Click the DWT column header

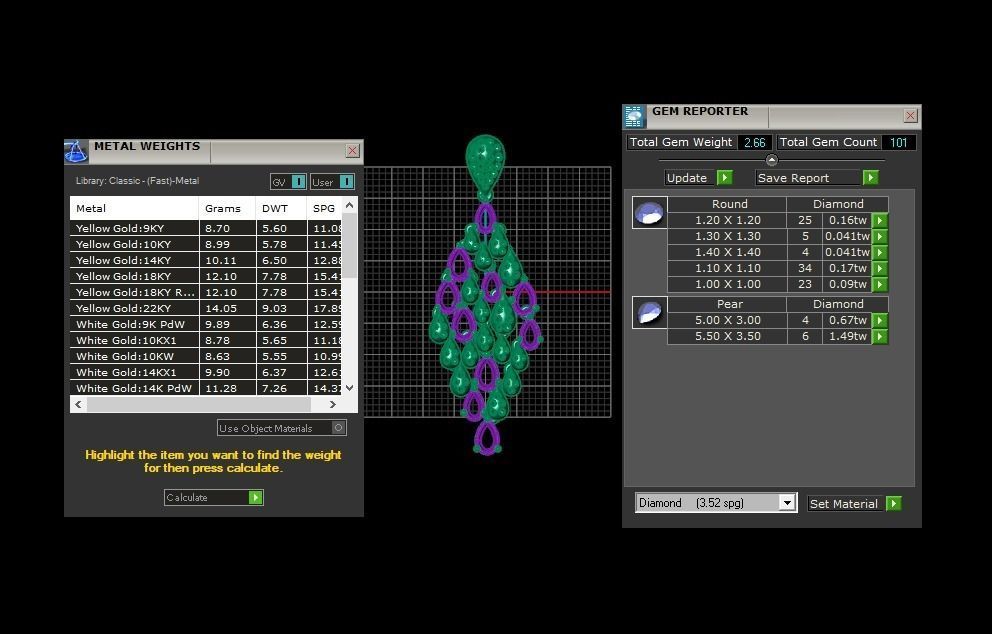coord(281,208)
